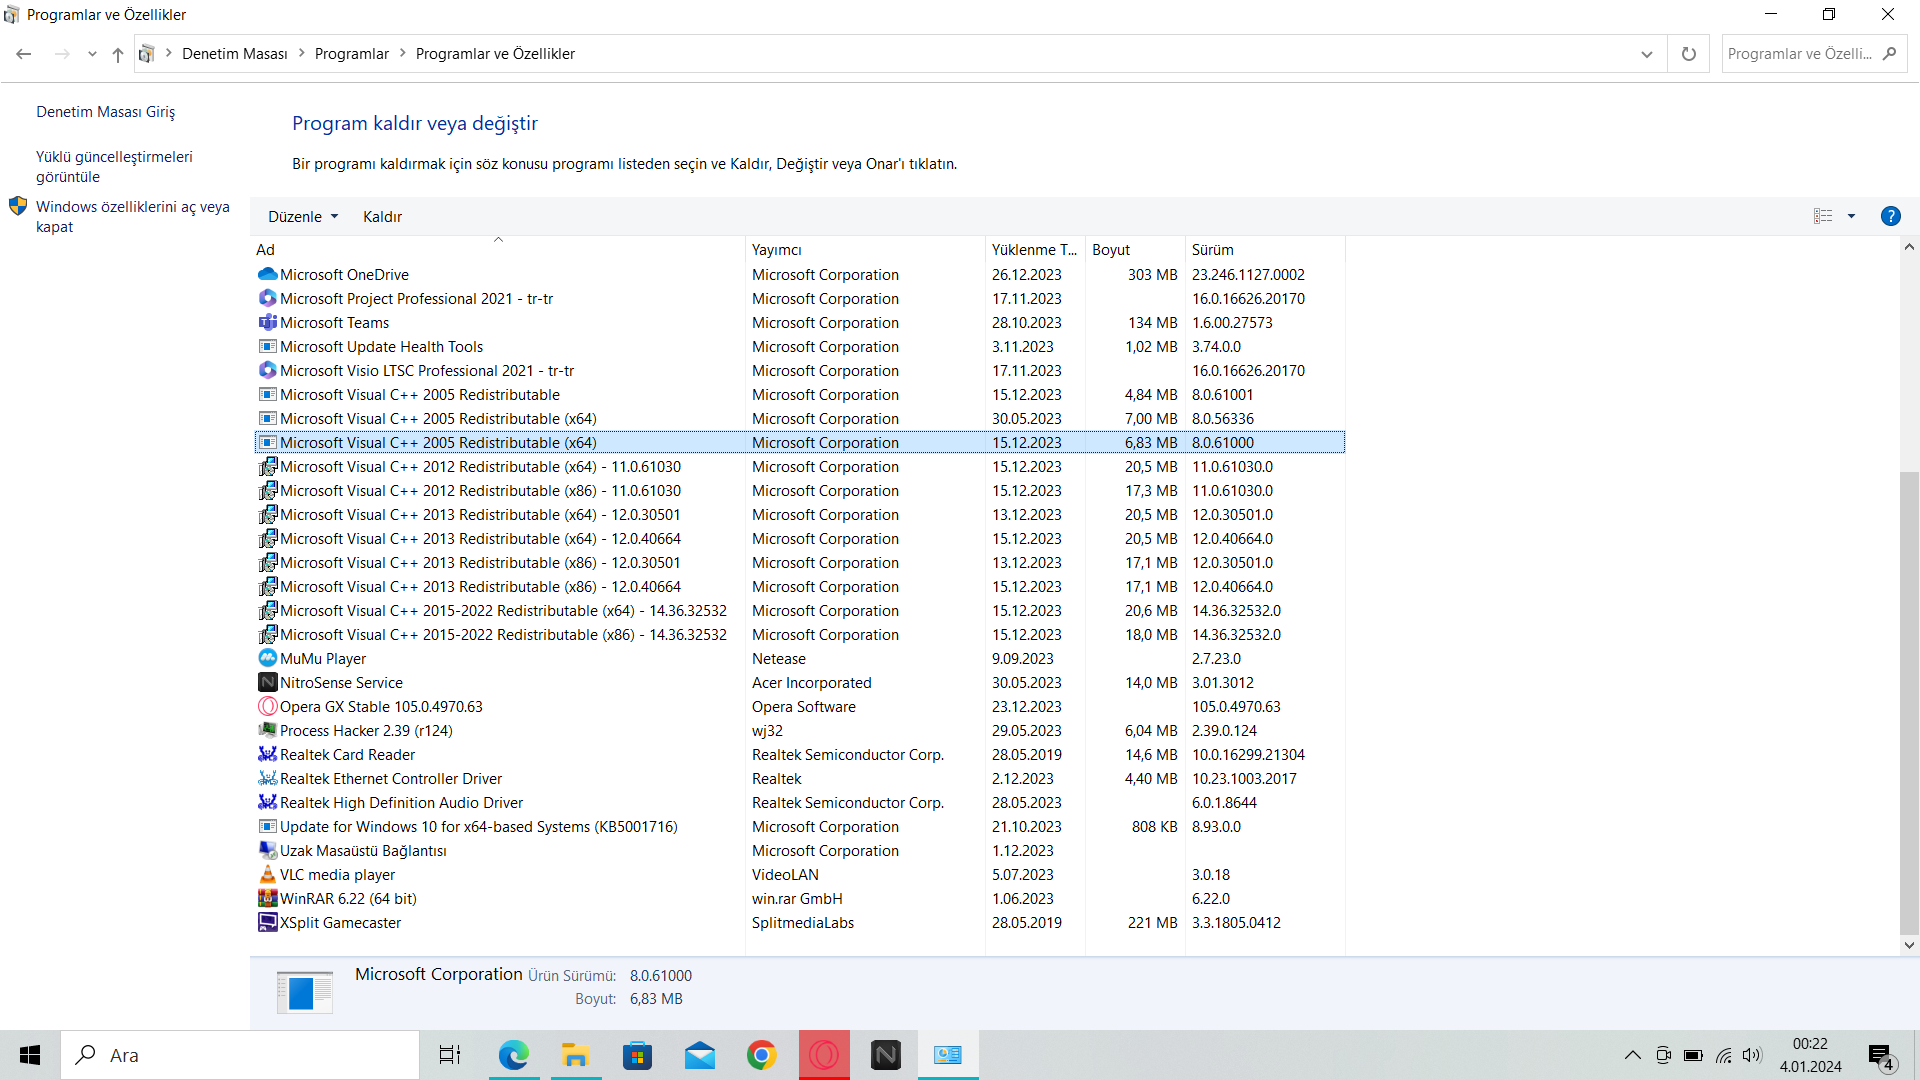The image size is (1920, 1080).
Task: Expand the address bar history dropdown
Action: 1647,54
